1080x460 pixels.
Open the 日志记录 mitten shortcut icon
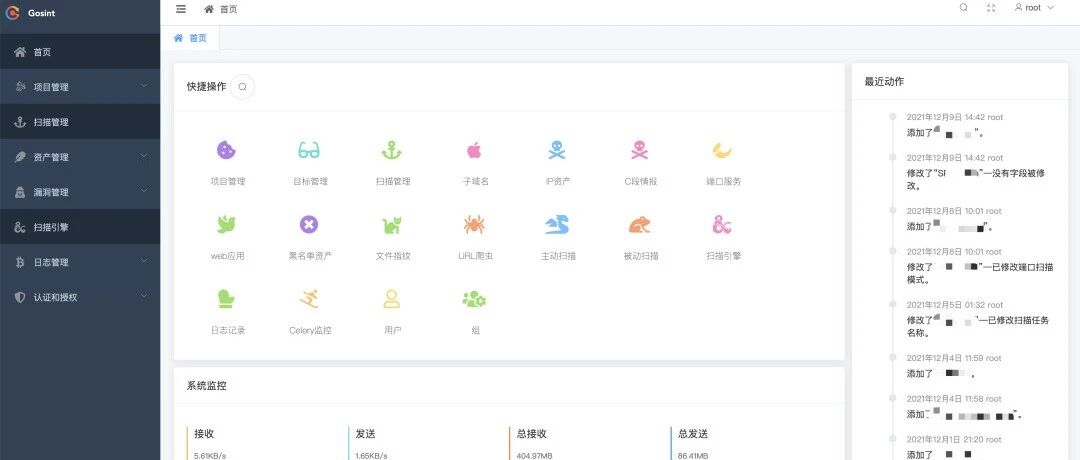tap(227, 298)
